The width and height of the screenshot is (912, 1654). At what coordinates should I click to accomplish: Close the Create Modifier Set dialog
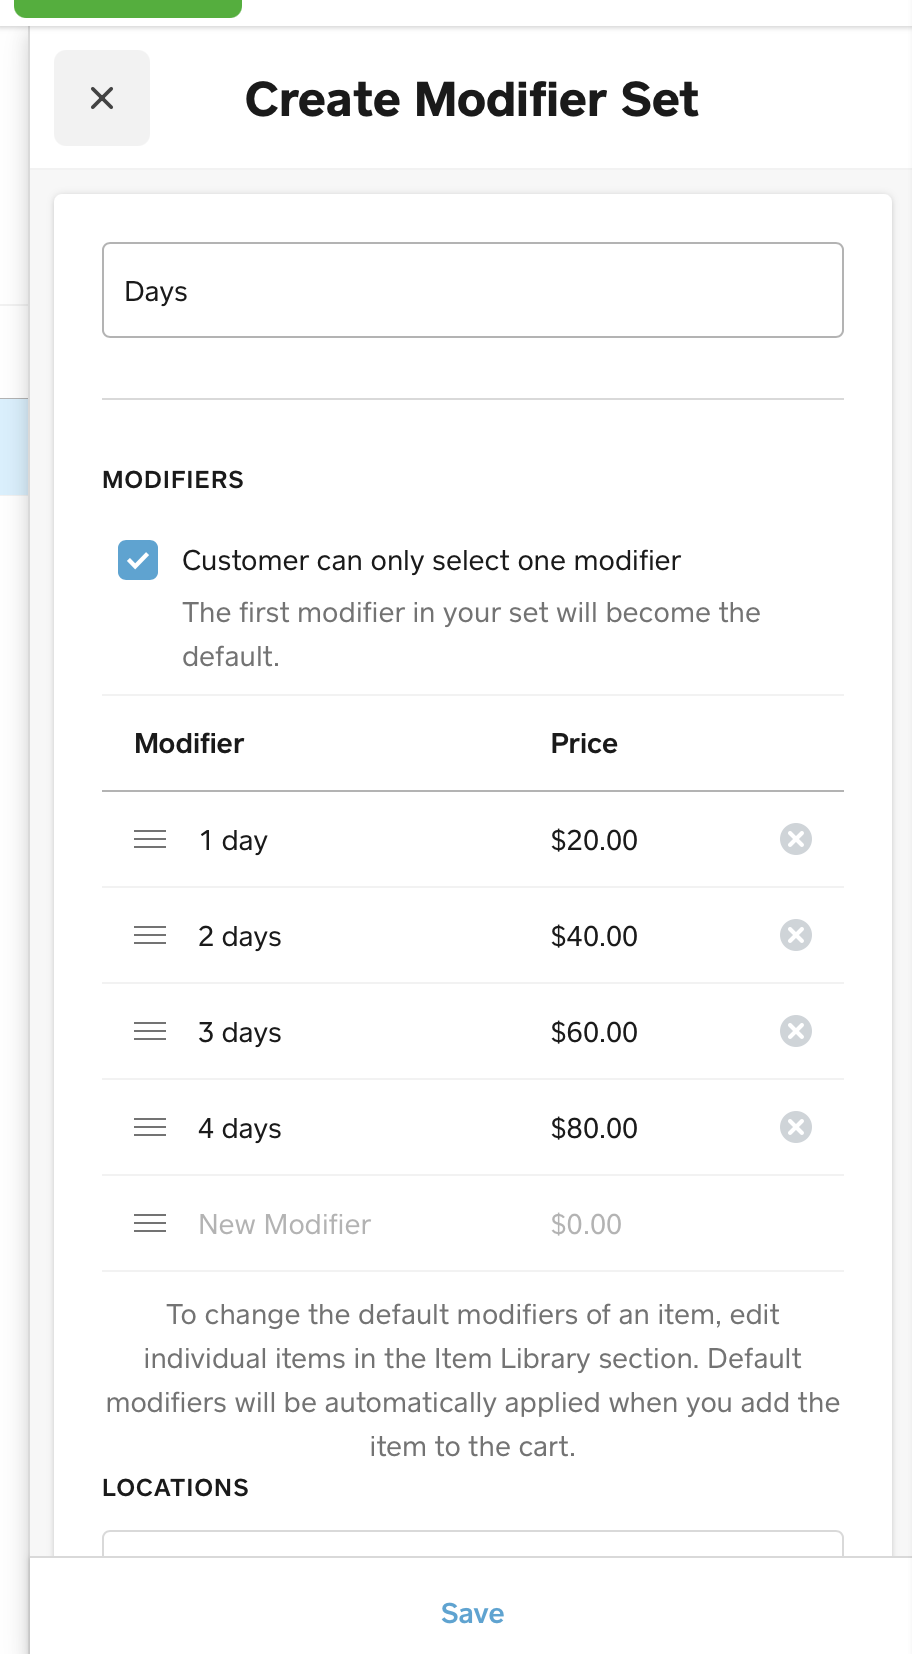point(102,98)
